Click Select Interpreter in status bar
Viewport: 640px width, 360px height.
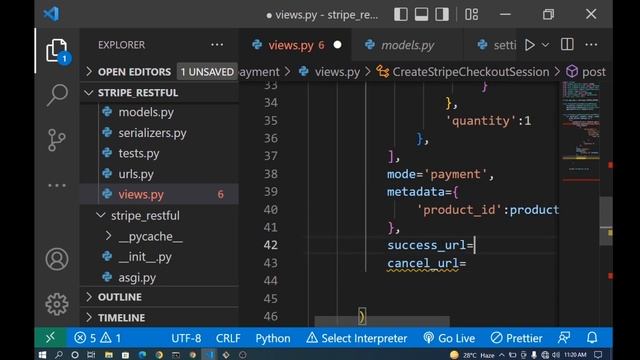[356, 338]
